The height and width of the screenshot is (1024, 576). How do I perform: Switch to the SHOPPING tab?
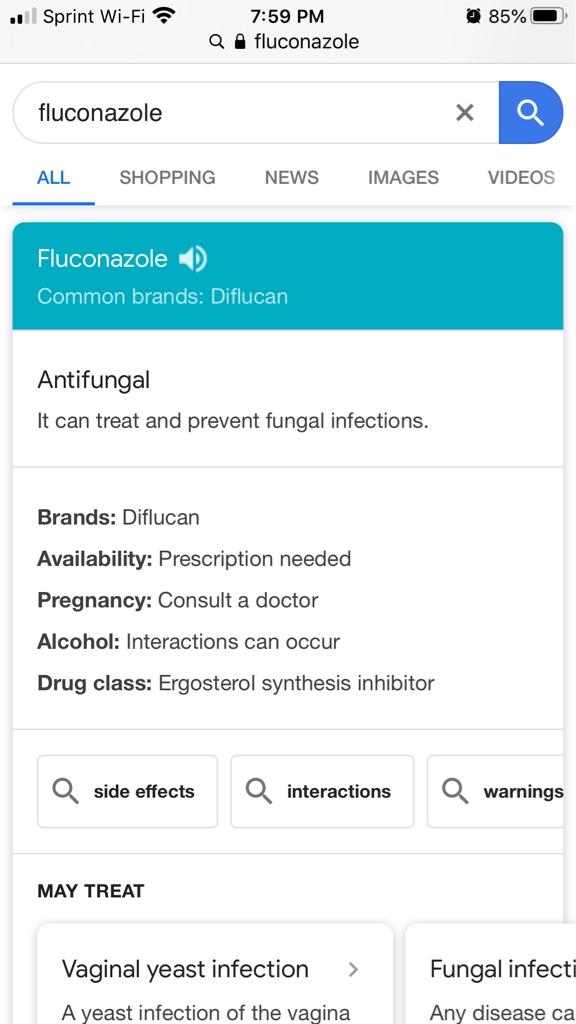(167, 178)
